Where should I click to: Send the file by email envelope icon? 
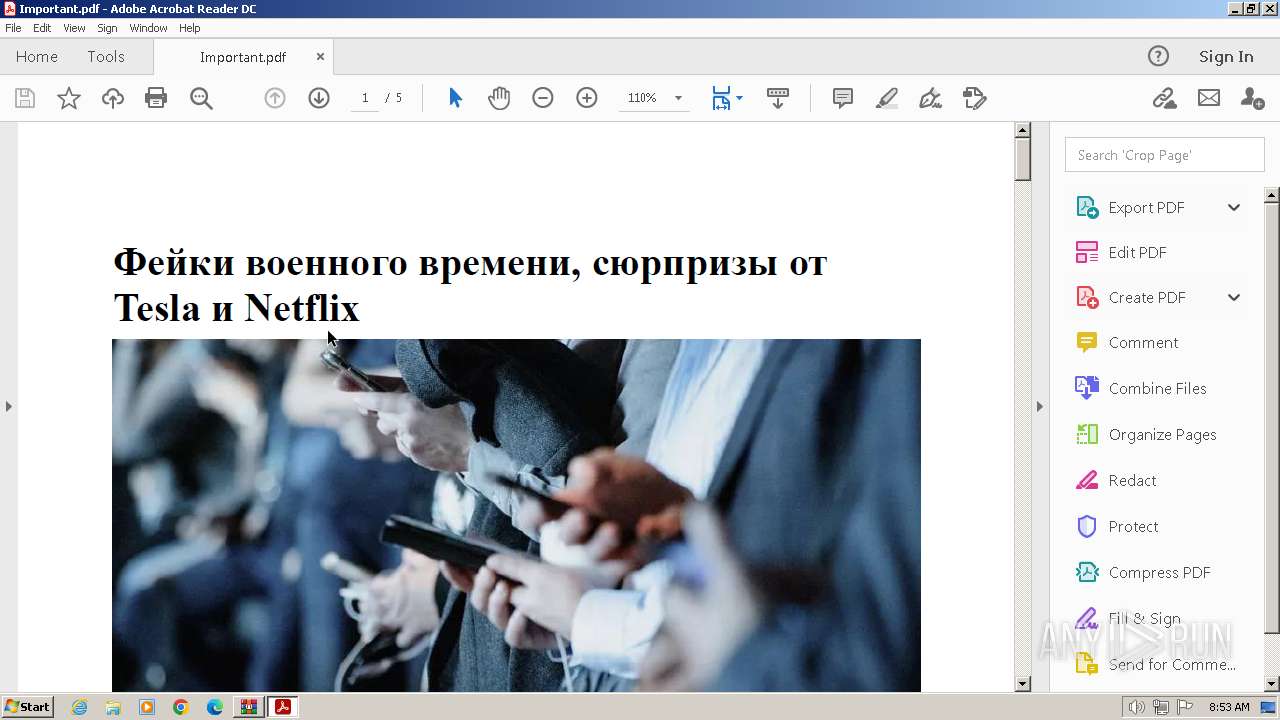(x=1209, y=98)
